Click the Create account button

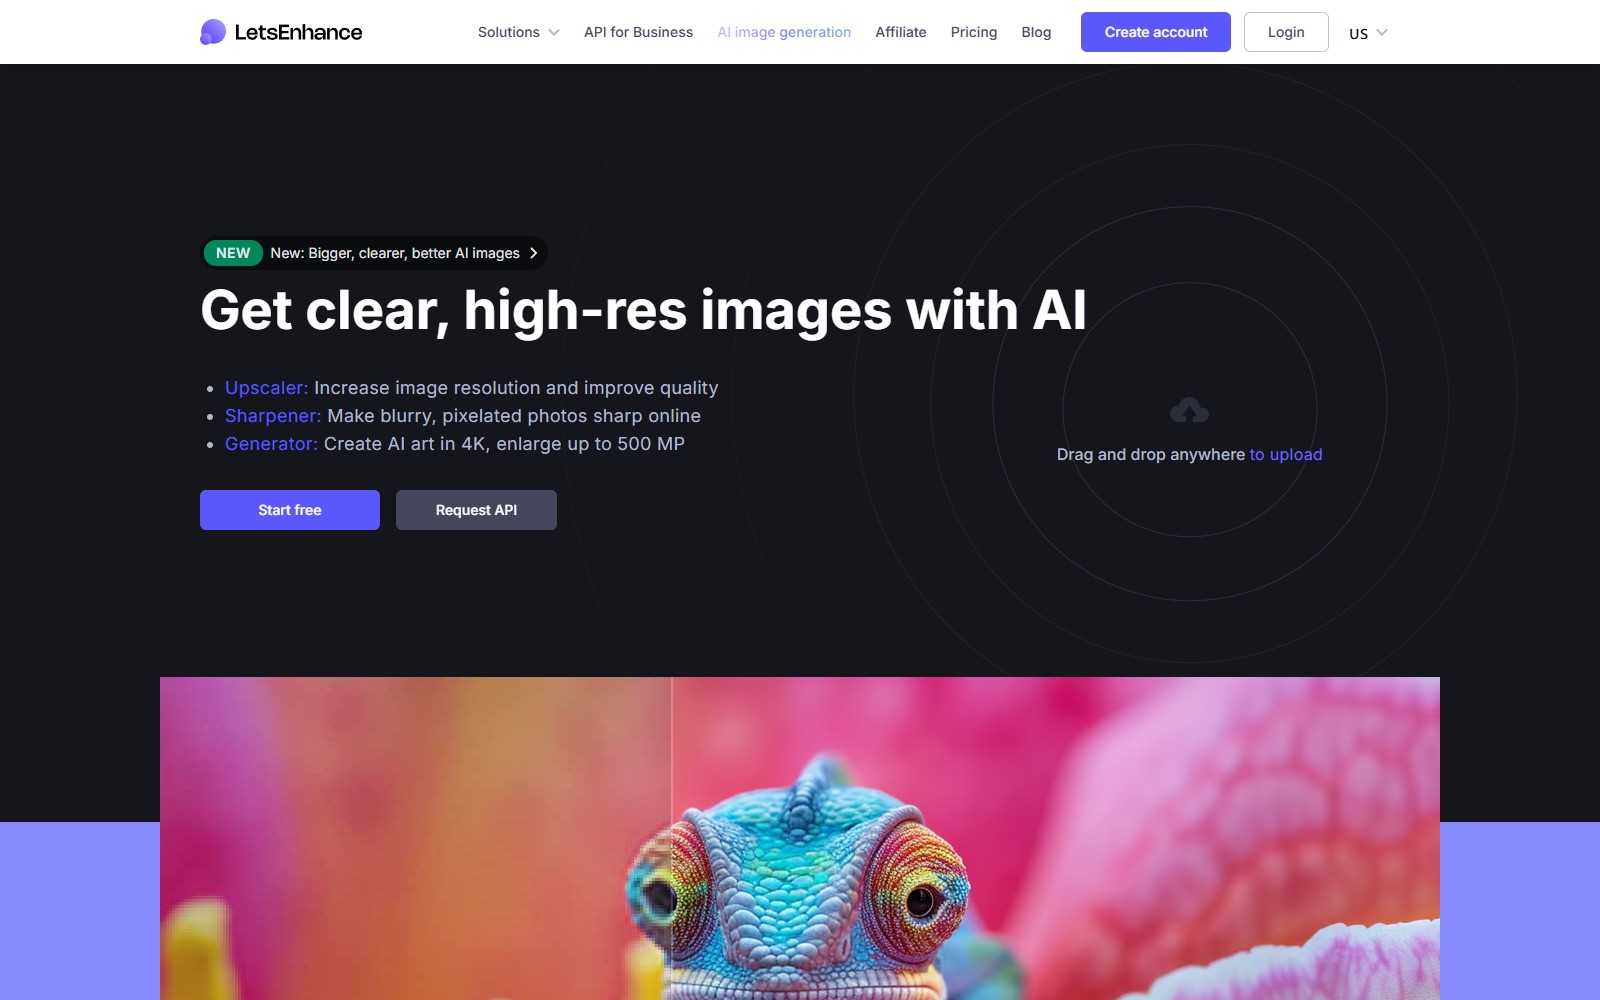tap(1155, 32)
